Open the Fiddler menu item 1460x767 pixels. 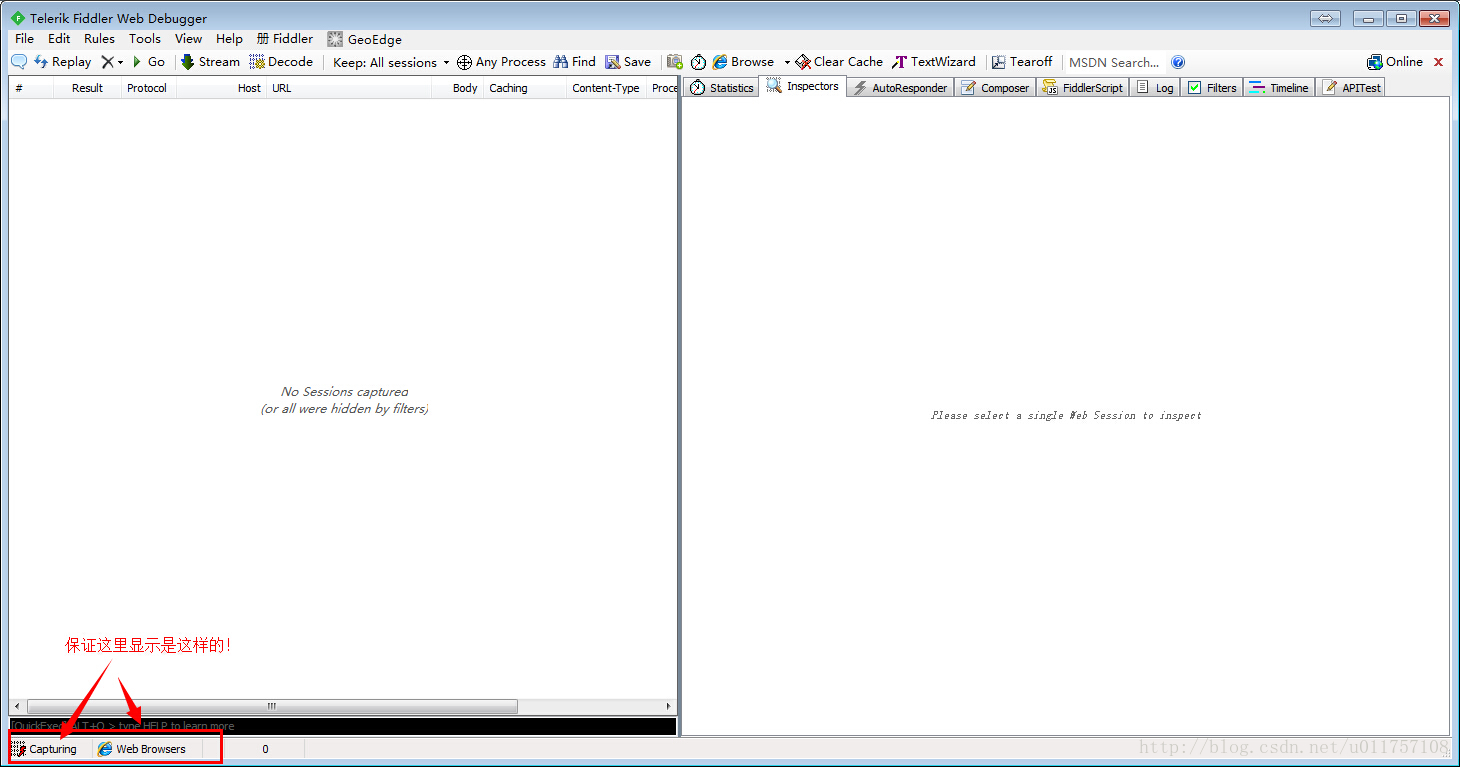(284, 39)
